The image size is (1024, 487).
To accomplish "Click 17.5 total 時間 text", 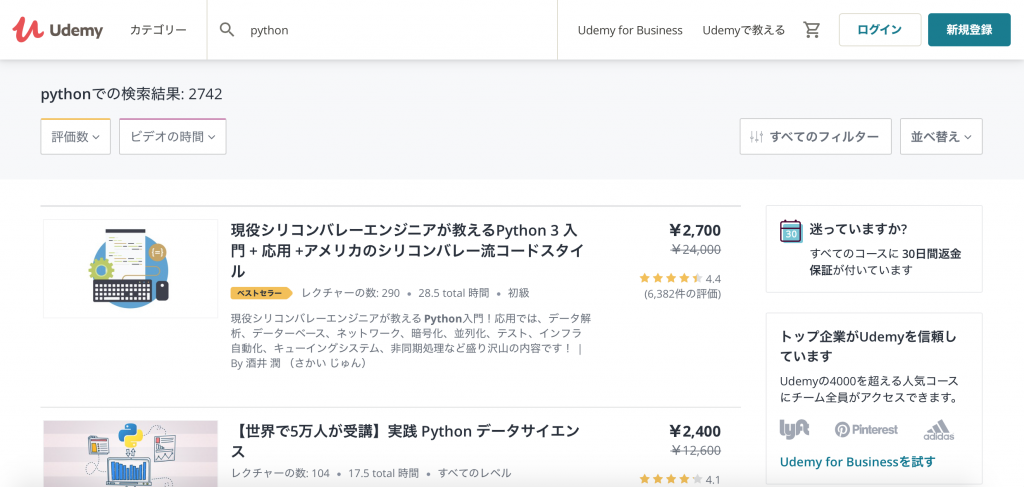I will tap(383, 473).
